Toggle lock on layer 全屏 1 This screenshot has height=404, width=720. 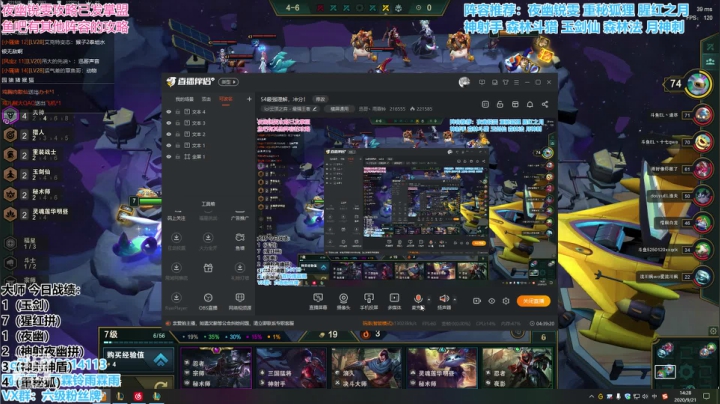coord(178,157)
